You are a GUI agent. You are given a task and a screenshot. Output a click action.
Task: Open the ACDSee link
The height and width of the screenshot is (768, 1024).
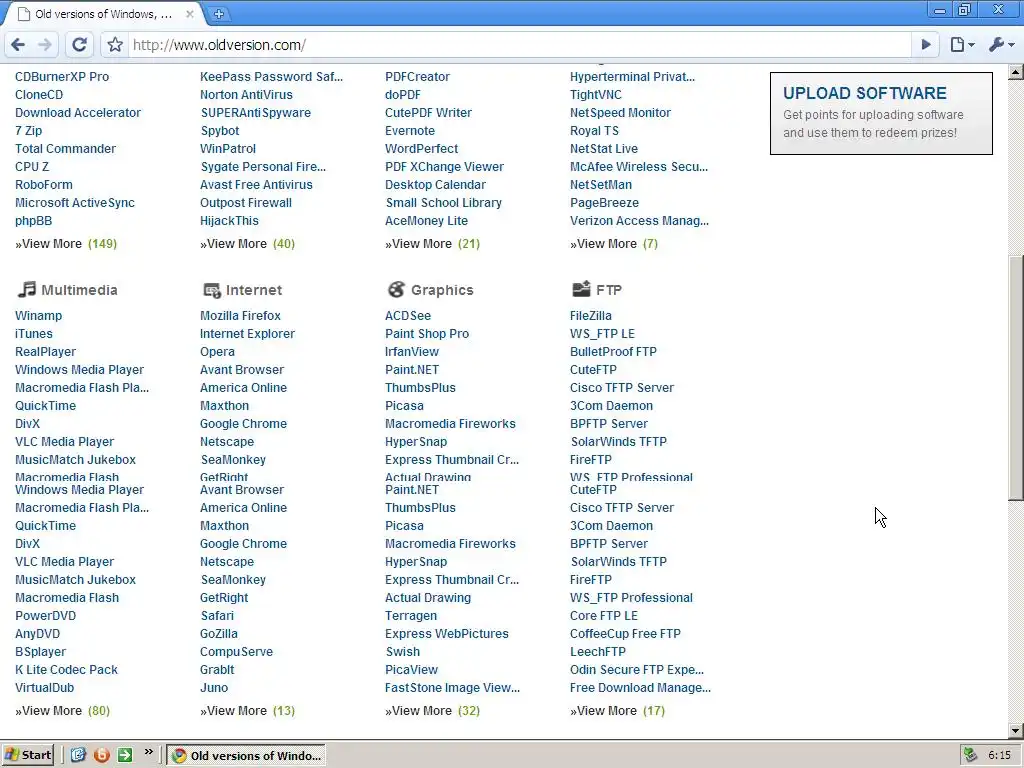[x=408, y=315]
